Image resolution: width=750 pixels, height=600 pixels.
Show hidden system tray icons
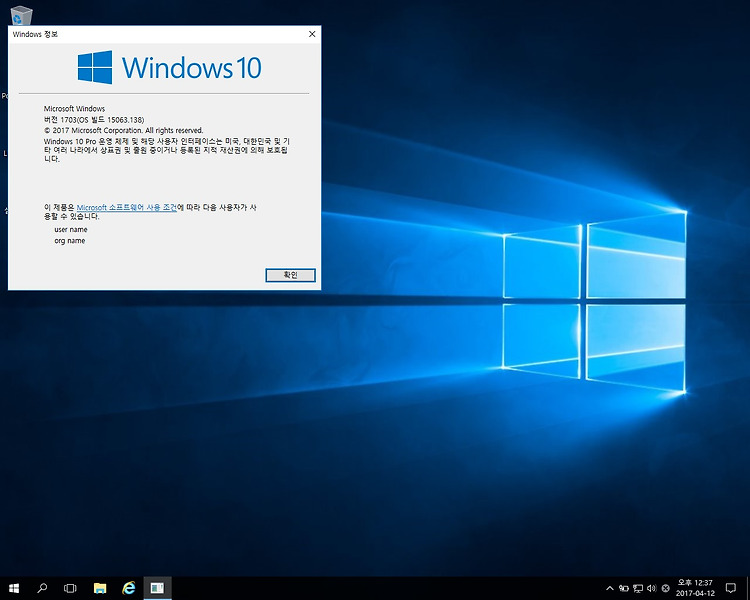609,588
